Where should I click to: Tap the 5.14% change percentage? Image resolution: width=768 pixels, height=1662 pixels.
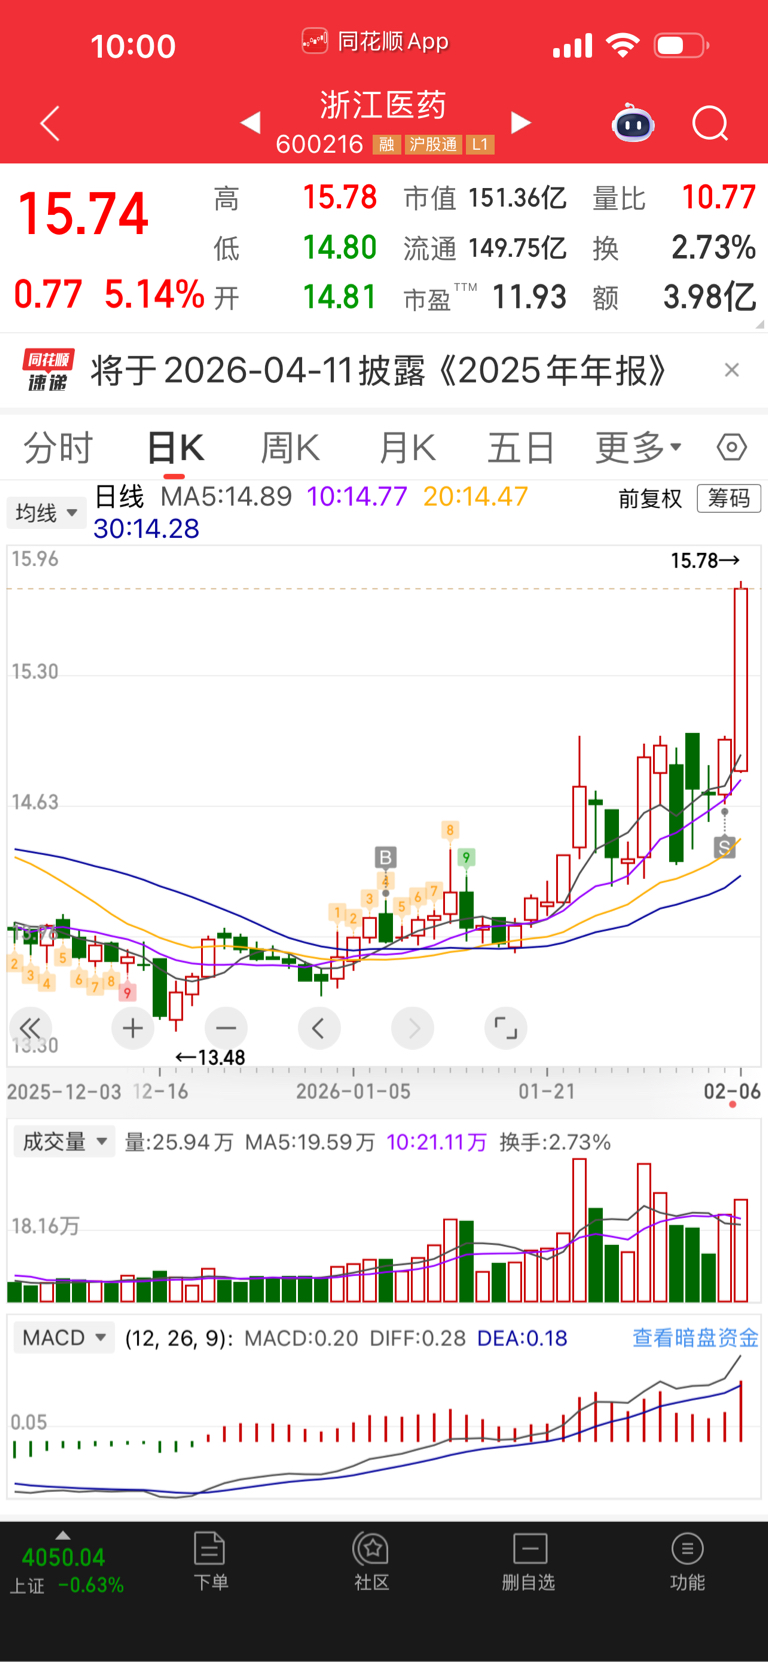click(x=154, y=294)
